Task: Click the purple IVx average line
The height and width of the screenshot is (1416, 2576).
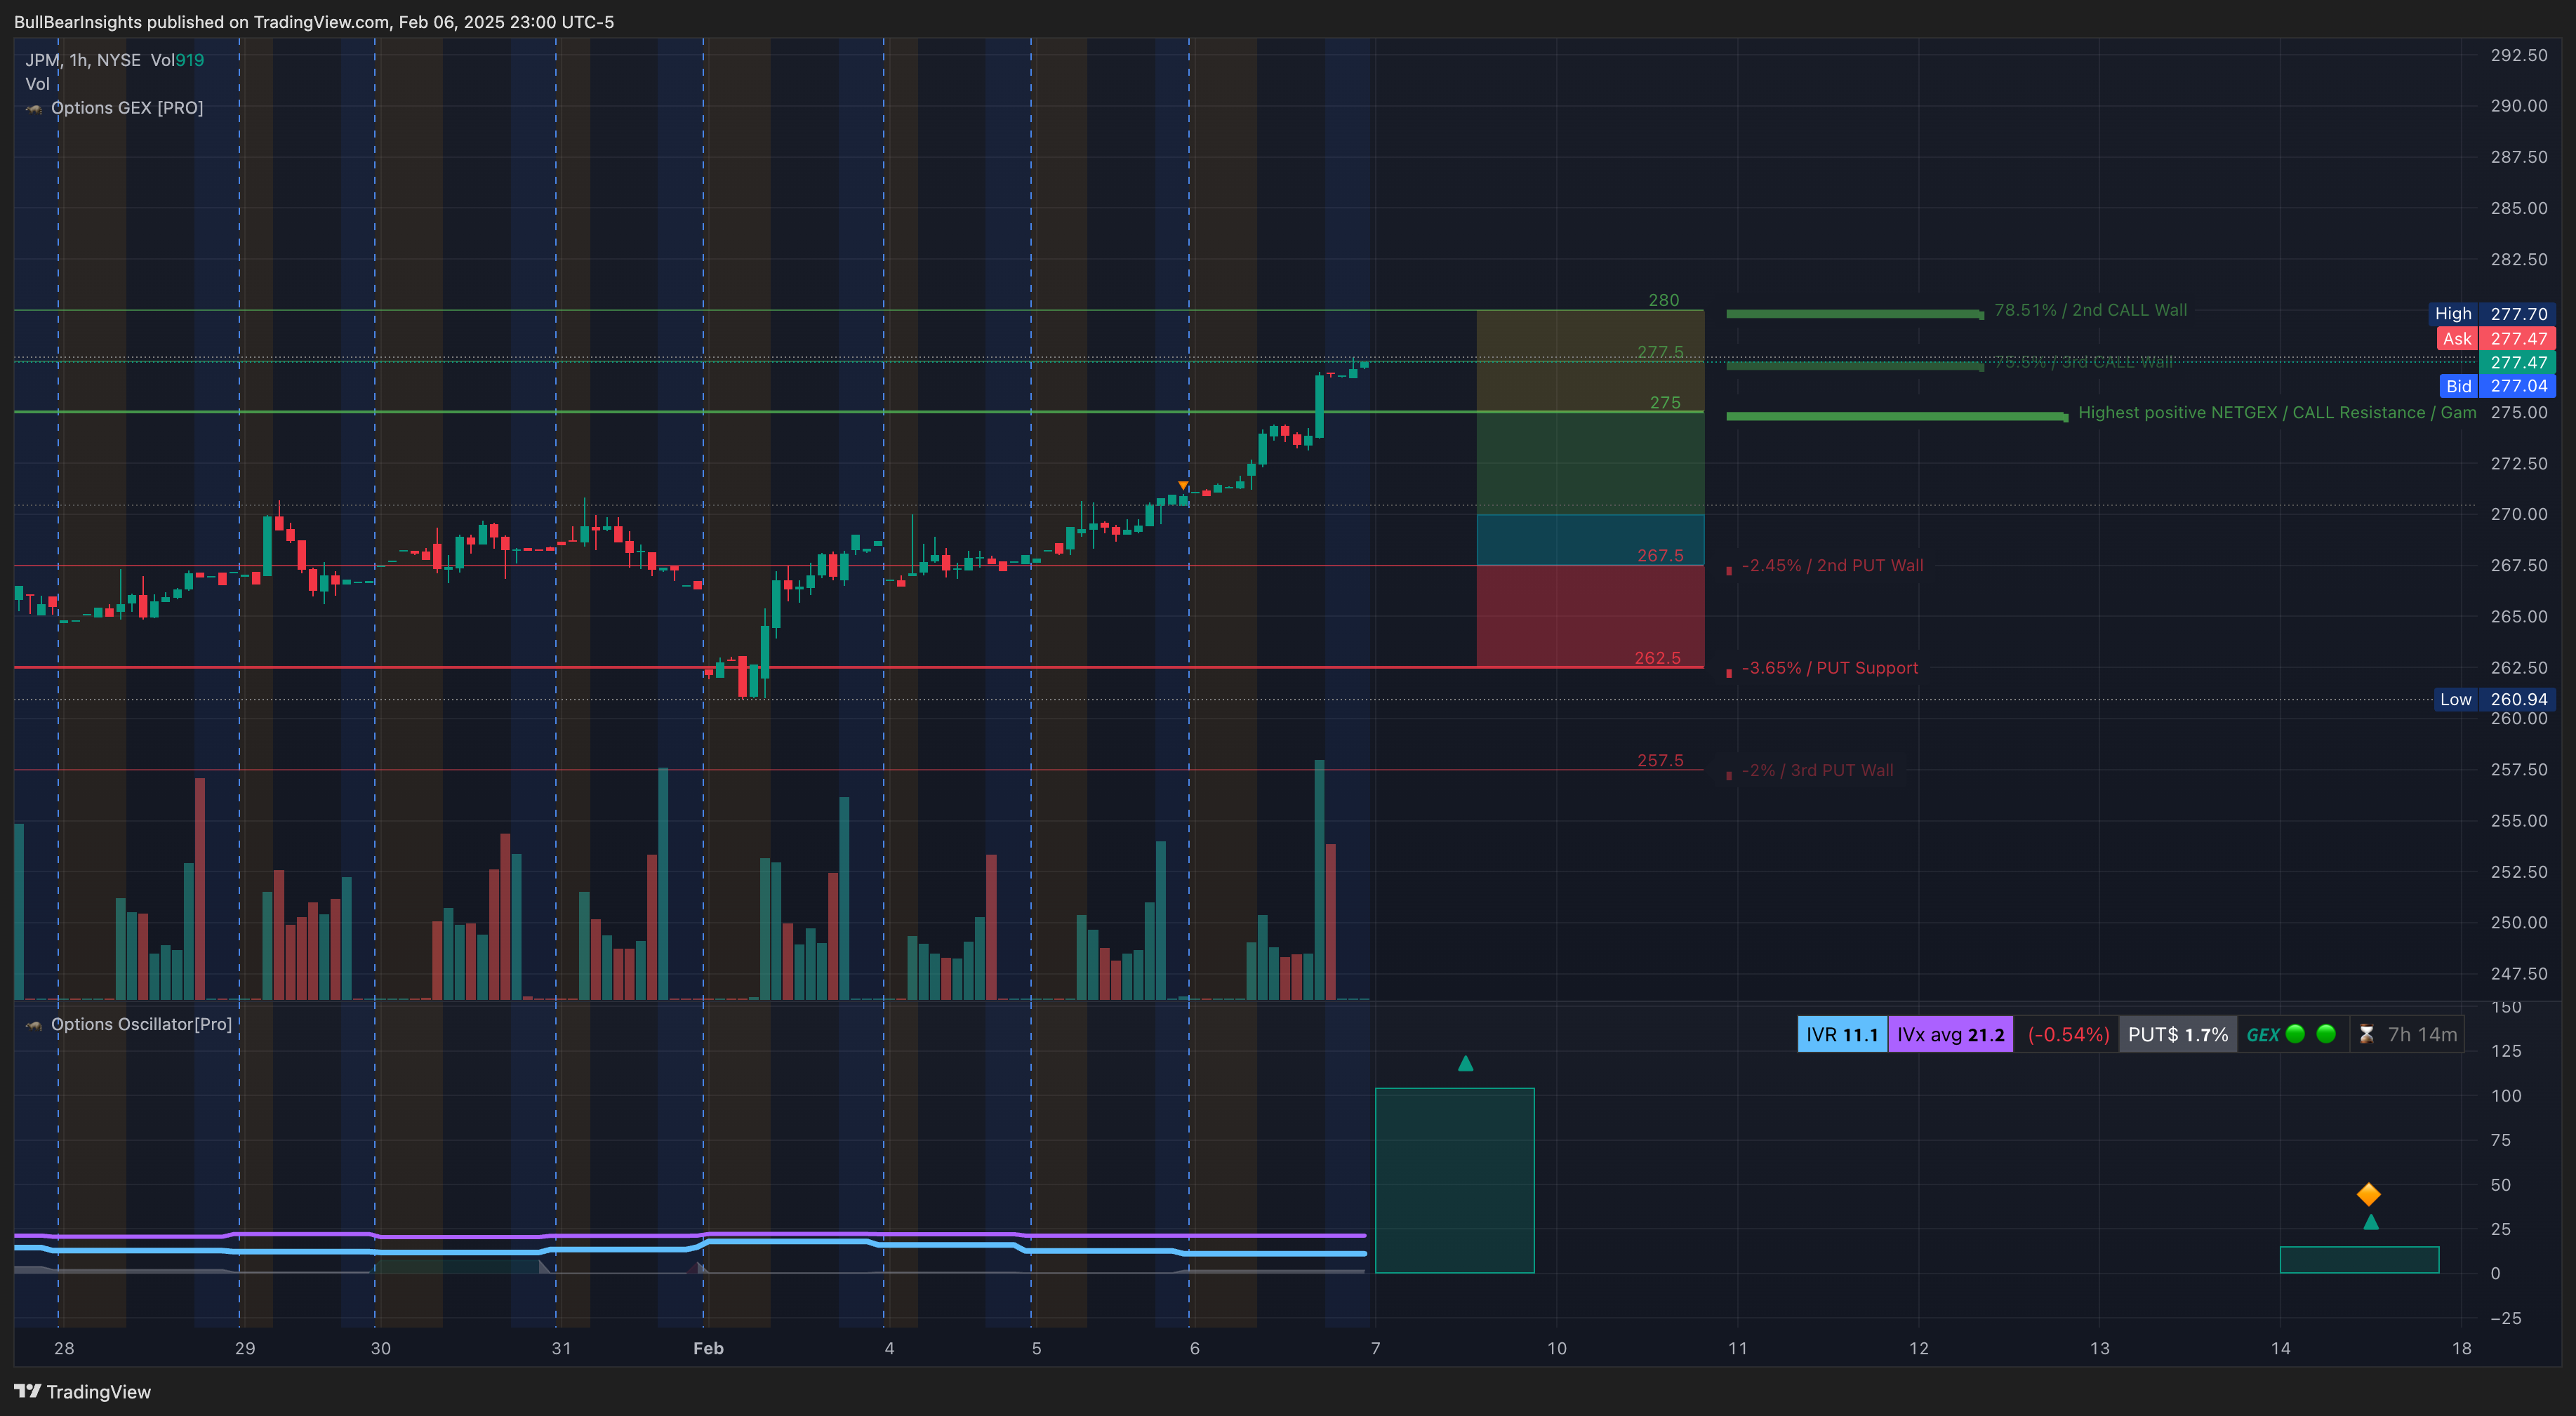Action: (690, 1236)
